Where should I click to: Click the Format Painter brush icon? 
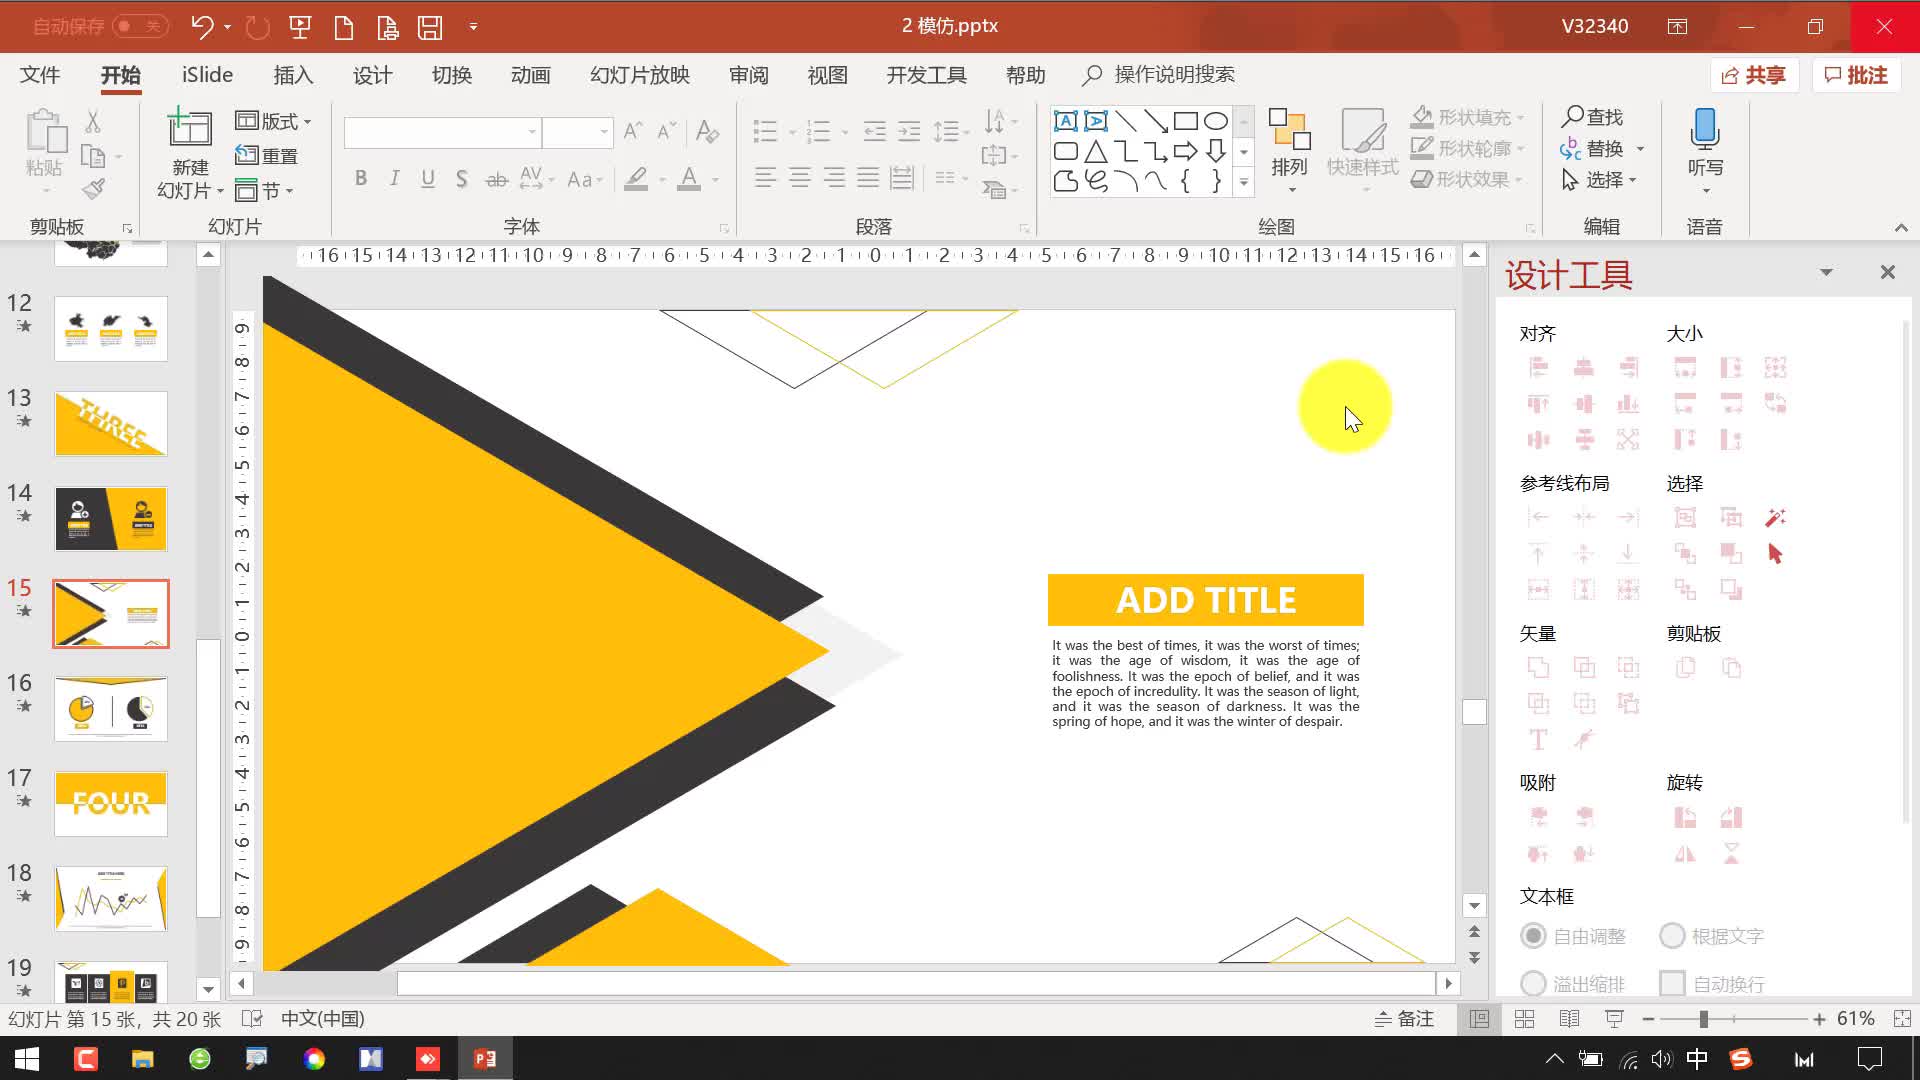(93, 189)
